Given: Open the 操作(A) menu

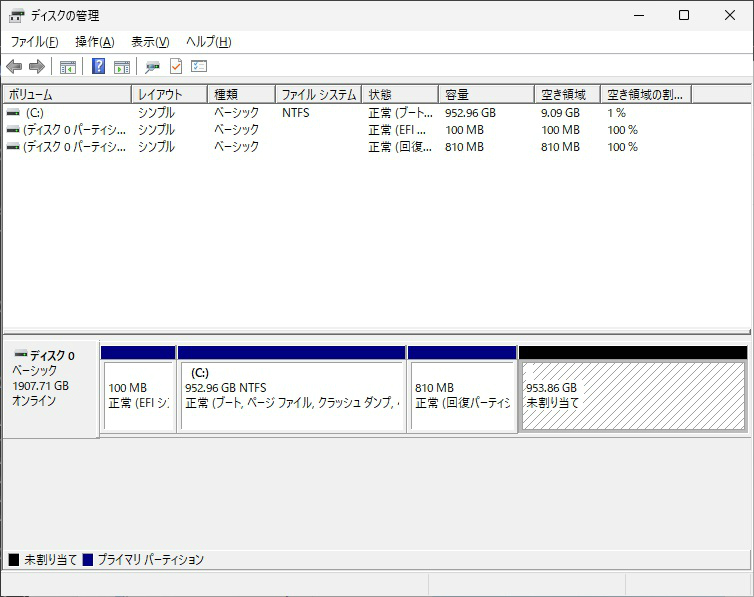Looking at the screenshot, I should 94,42.
